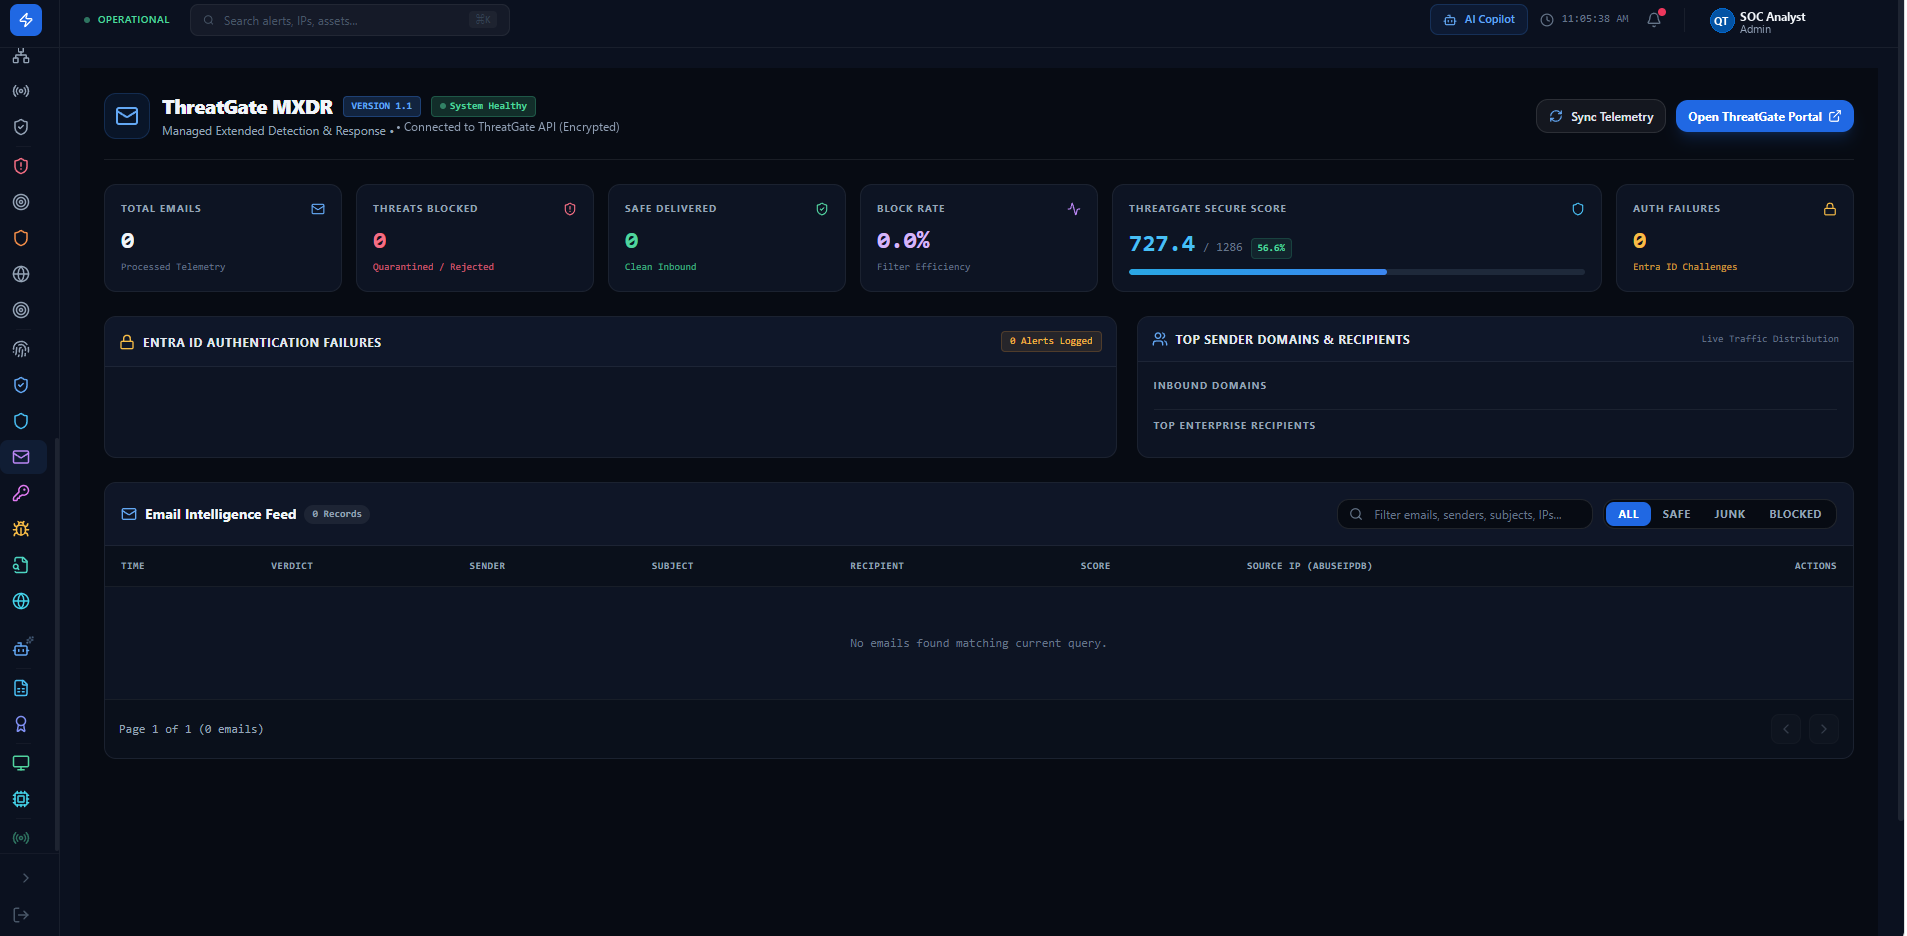1907x936 pixels.
Task: Open the report document sidebar icon
Action: coord(21,688)
